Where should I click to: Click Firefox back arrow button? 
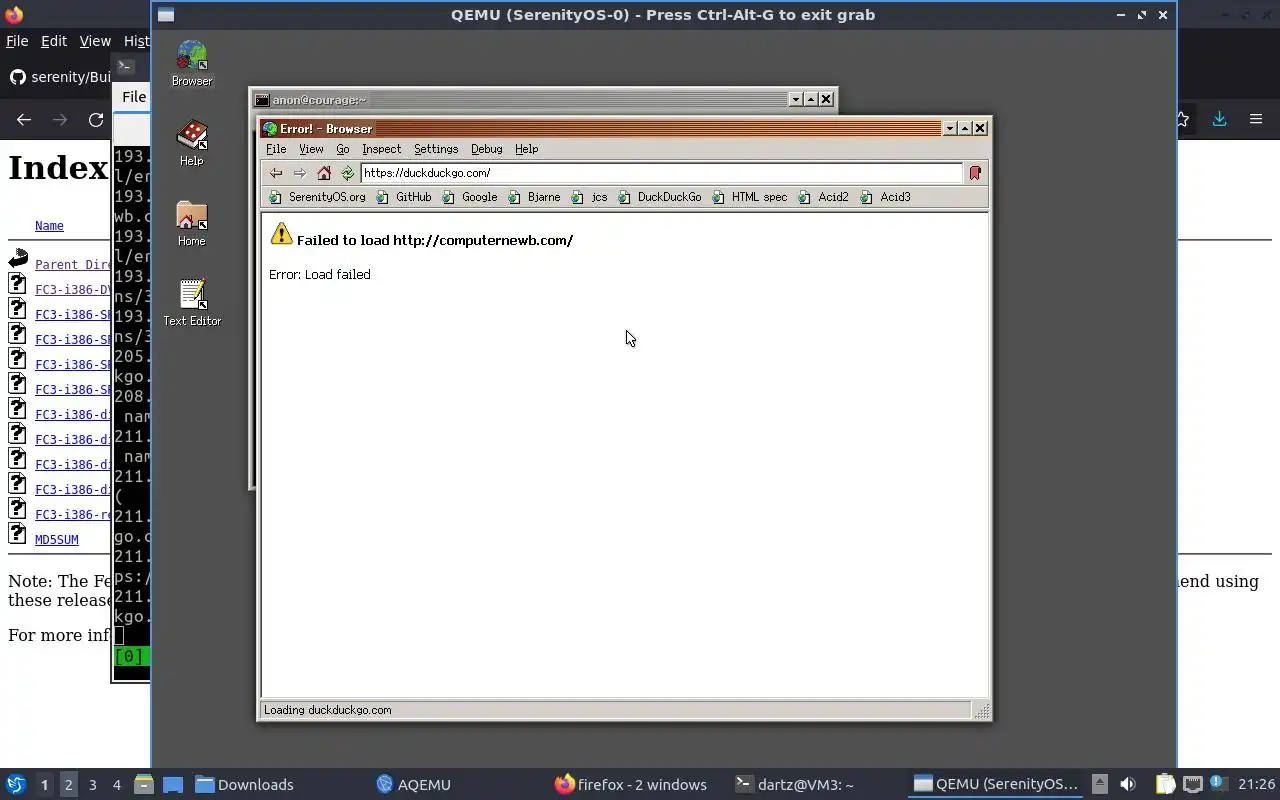pos(24,119)
